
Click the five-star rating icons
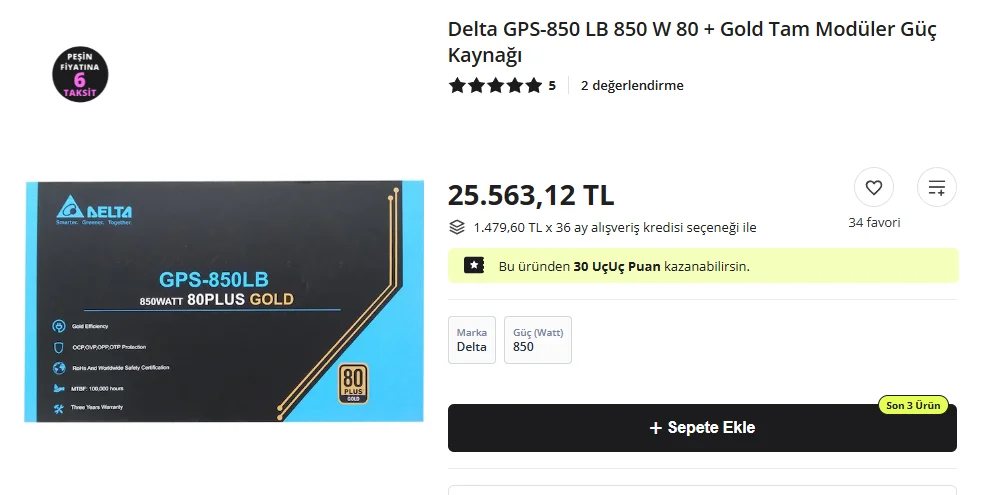coord(495,86)
